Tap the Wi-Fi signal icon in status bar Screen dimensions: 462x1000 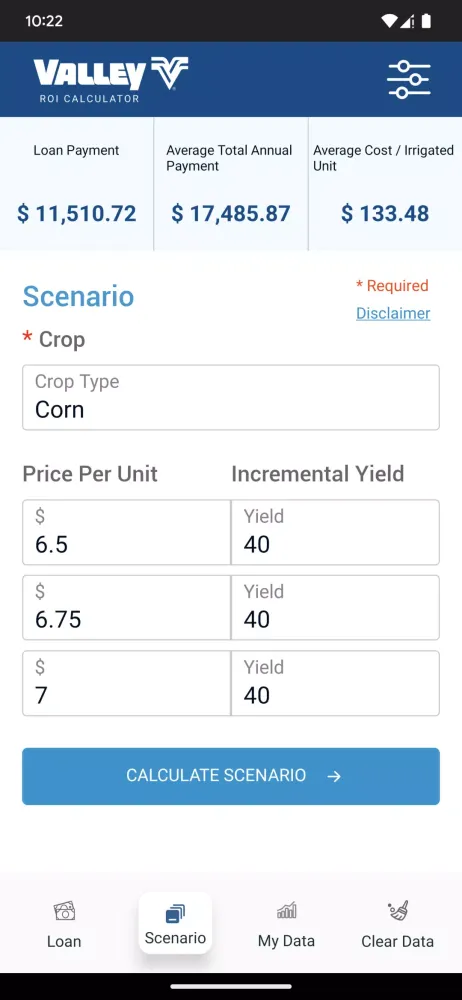(x=389, y=21)
